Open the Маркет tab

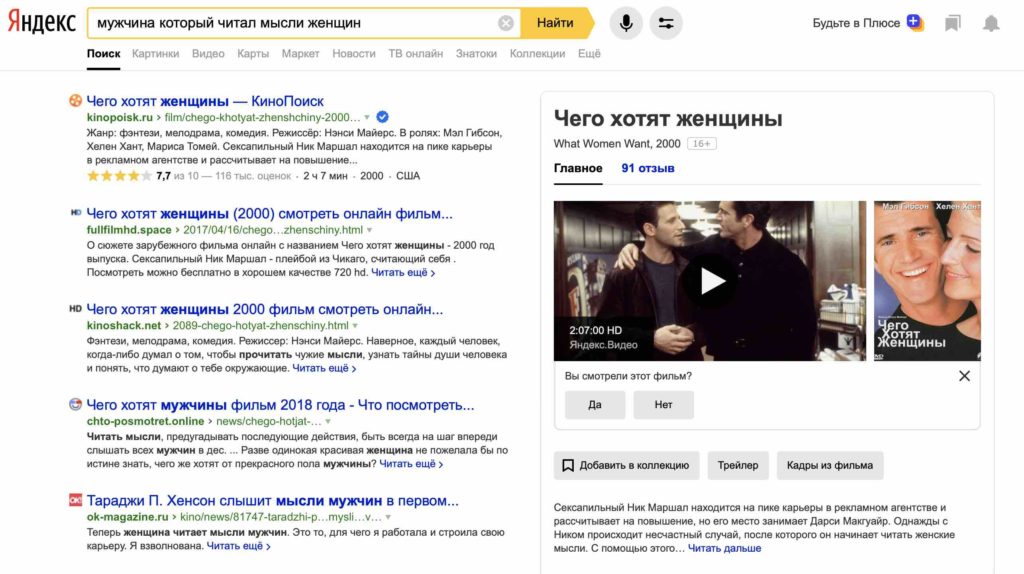coord(300,54)
